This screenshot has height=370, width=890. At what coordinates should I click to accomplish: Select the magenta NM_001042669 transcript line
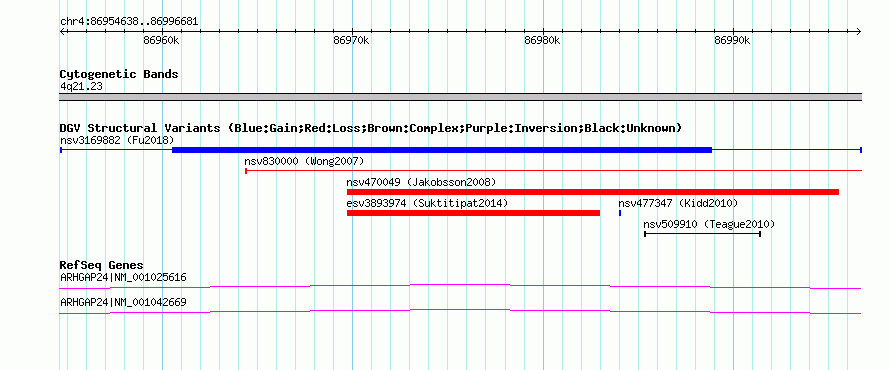(460, 312)
